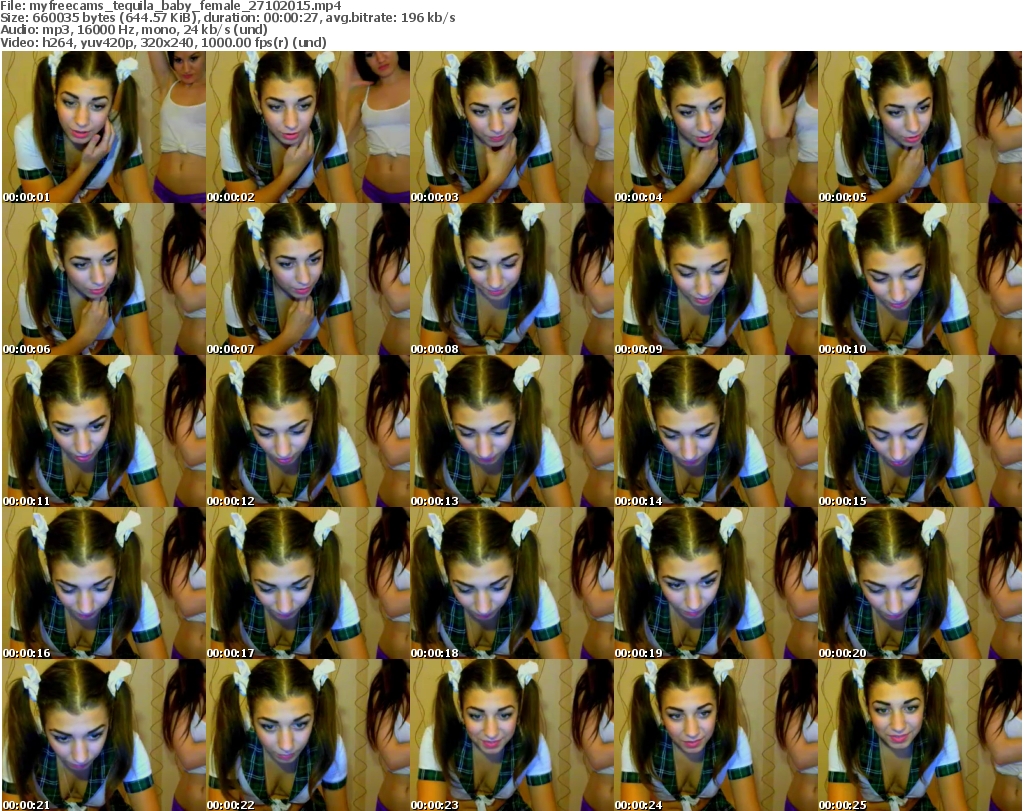Choose the thumbnail at 00:00:18
Screen dimensions: 1024x811
[511, 583]
